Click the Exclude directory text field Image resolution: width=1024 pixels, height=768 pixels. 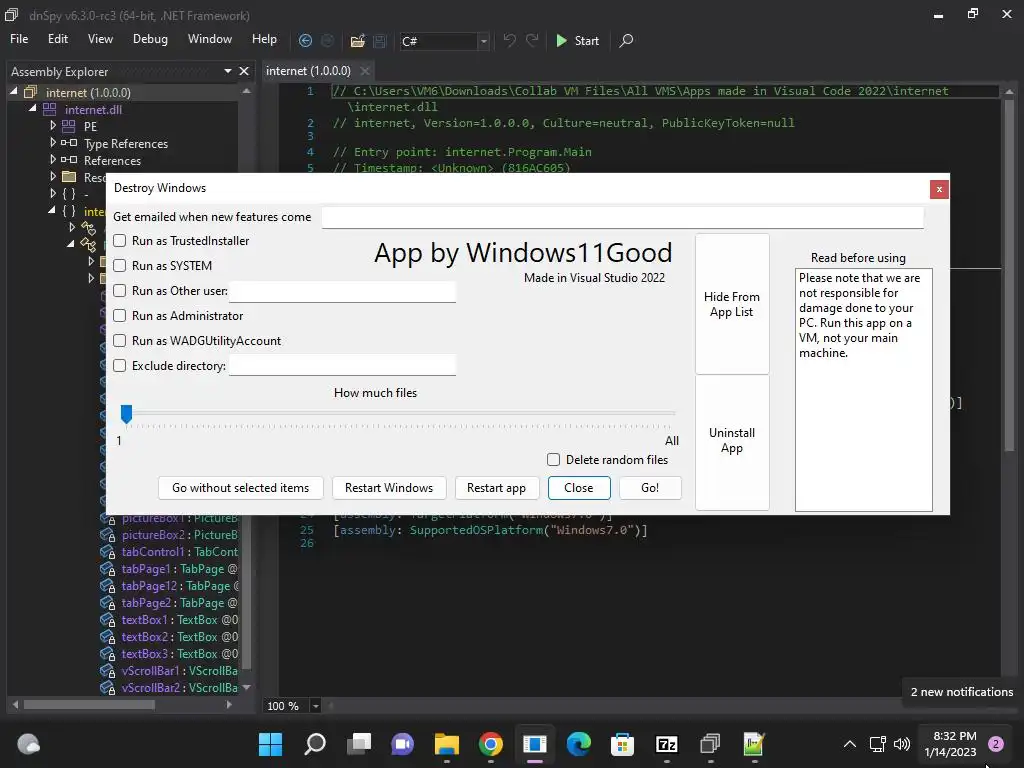coord(342,366)
